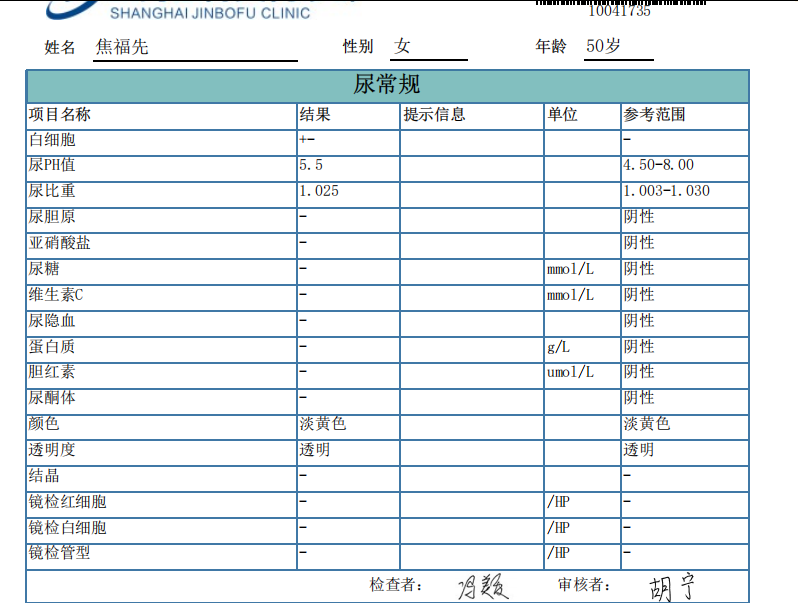The image size is (798, 603).
Task: Click the patient name field after 姓名
Action: (x=122, y=47)
